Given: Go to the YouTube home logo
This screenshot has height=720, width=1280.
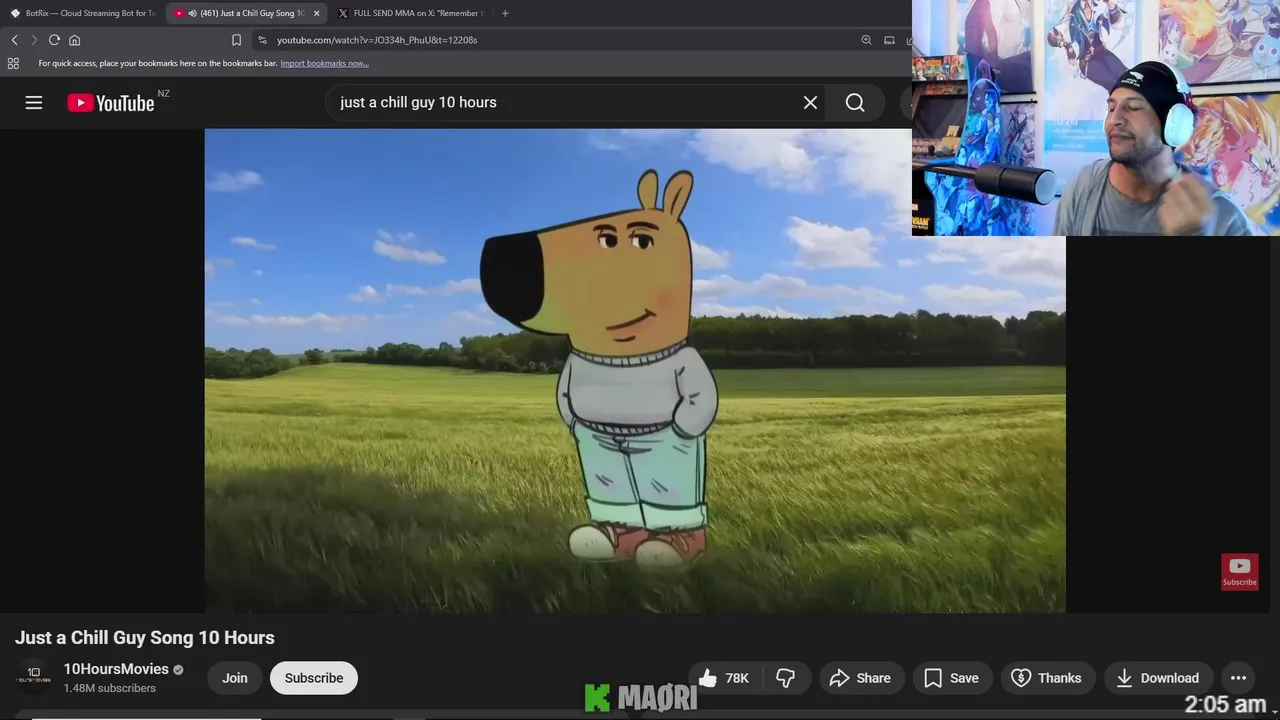Looking at the screenshot, I should point(111,103).
